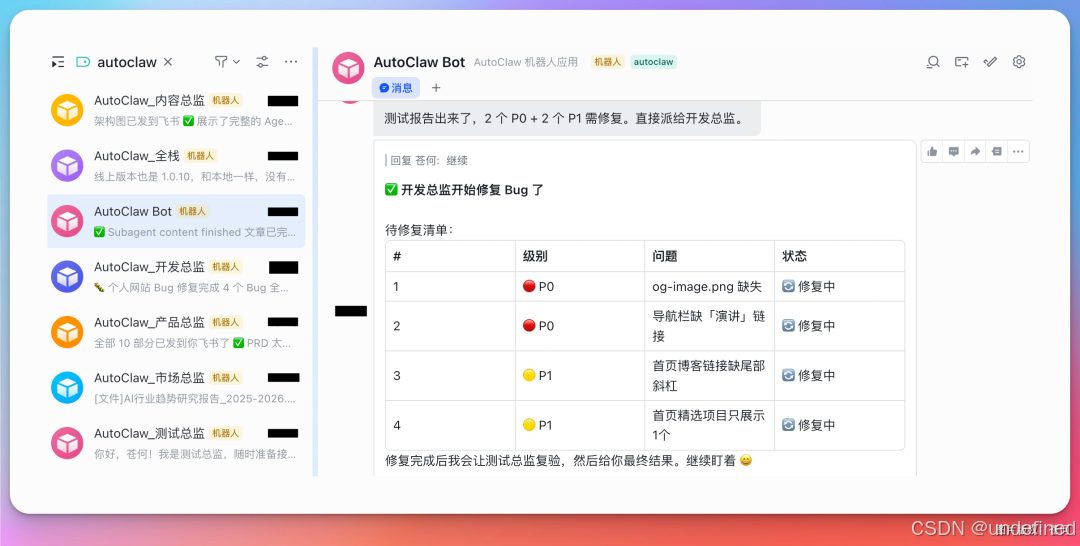Open AutoClaw_全栈 chat
Image resolution: width=1080 pixels, height=546 pixels.
point(176,165)
